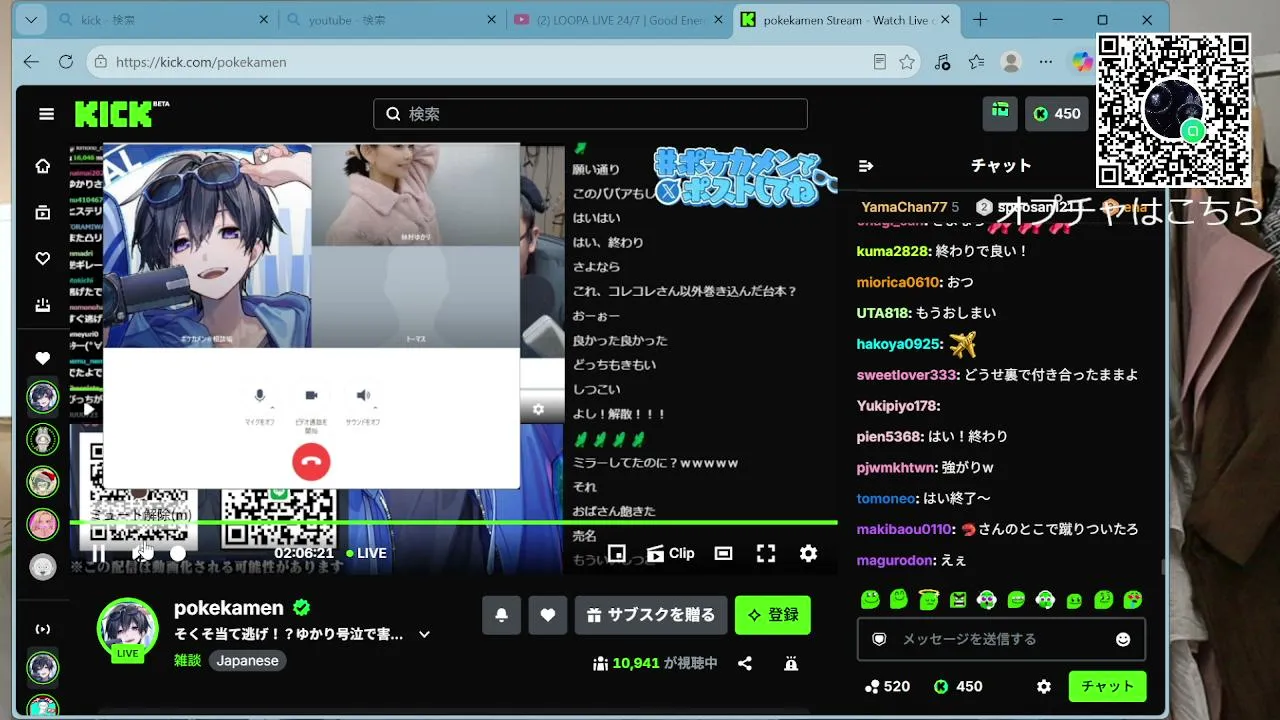This screenshot has height=720, width=1280.
Task: Switch to the LOOPA LIVE 24/7 tab
Action: point(619,20)
